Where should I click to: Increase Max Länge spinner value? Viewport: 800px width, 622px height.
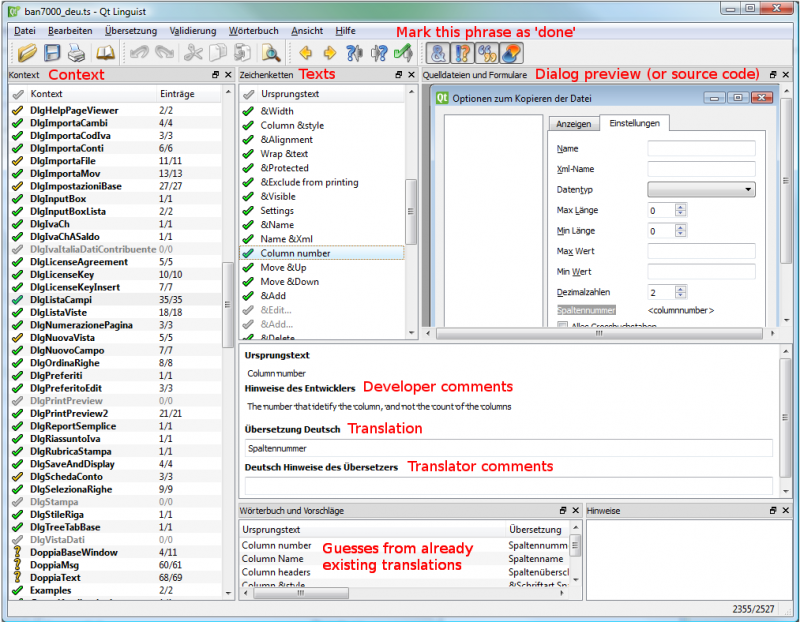pos(681,207)
